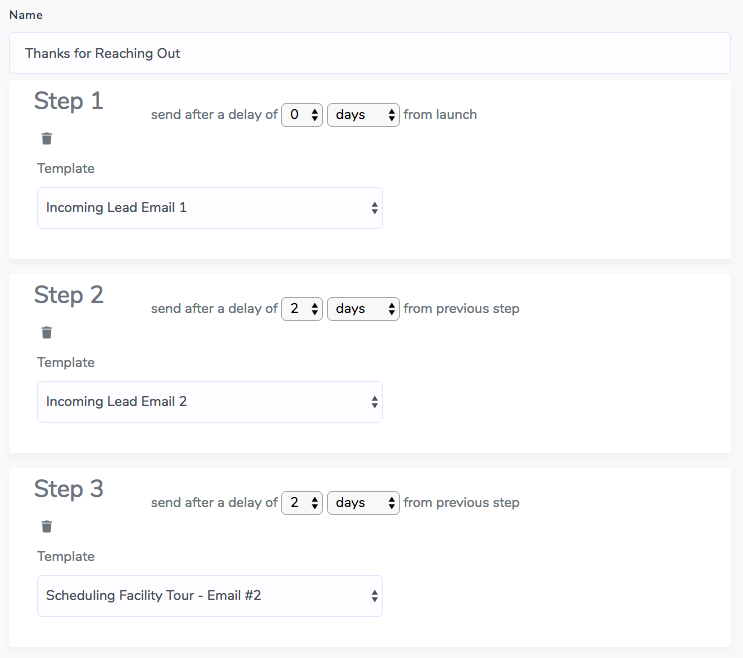Remove Step 3 using trash icon
Image resolution: width=743 pixels, height=658 pixels.
click(46, 526)
